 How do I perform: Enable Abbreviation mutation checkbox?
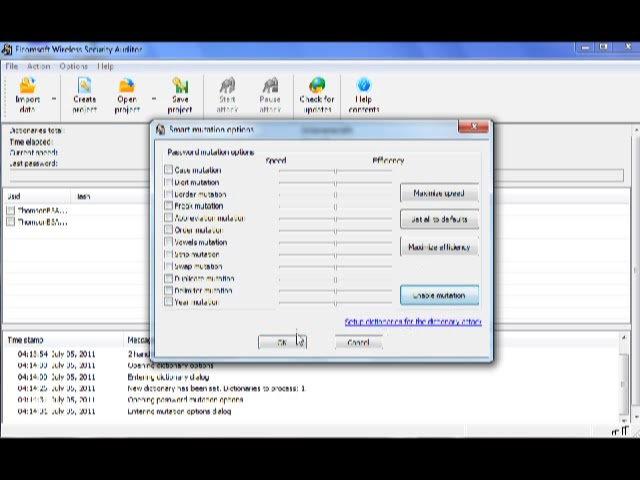click(x=169, y=218)
